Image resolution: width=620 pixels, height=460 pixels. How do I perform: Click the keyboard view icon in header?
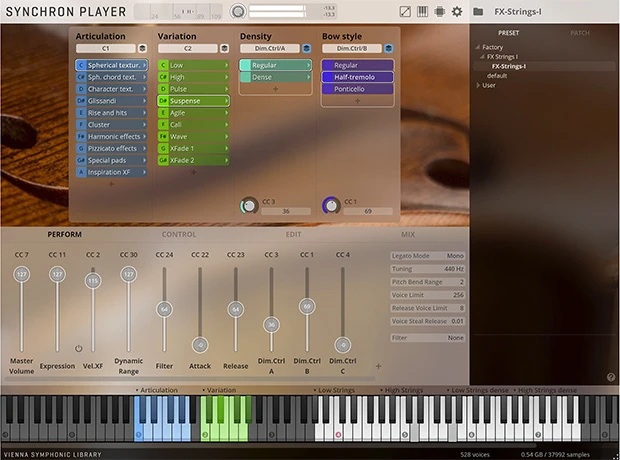click(x=422, y=11)
